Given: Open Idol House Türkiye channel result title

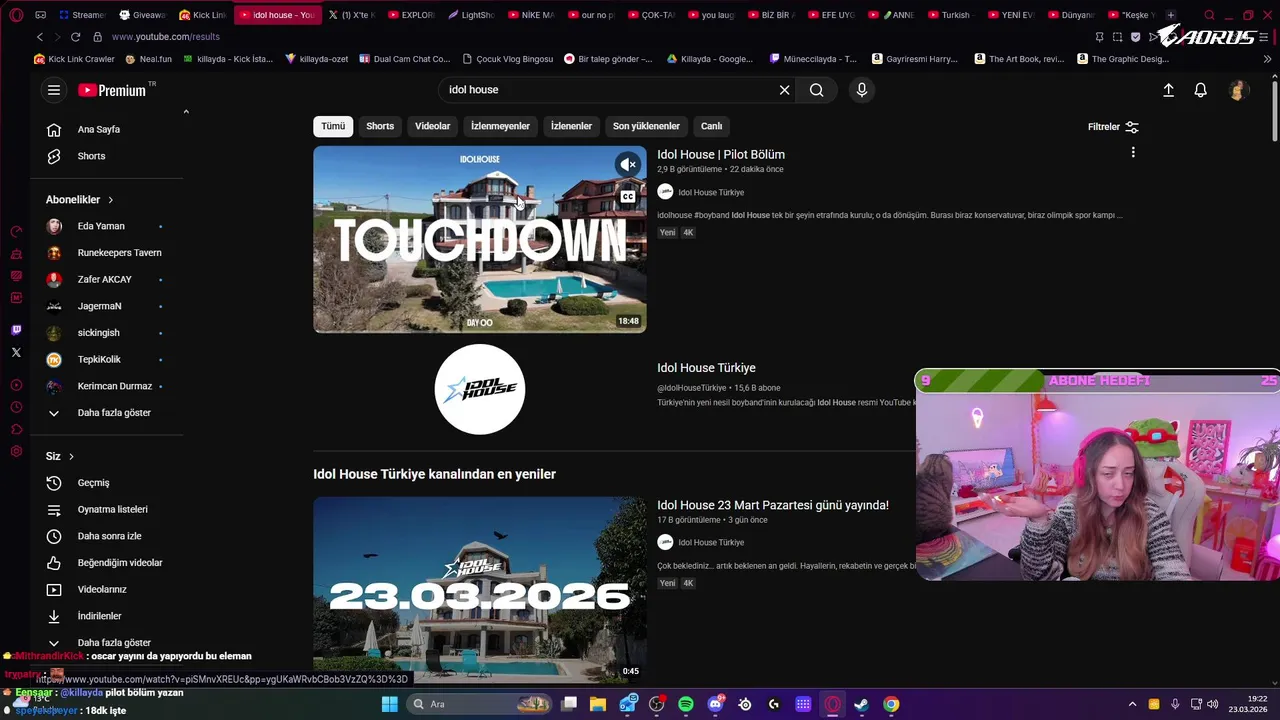Looking at the screenshot, I should click(706, 368).
